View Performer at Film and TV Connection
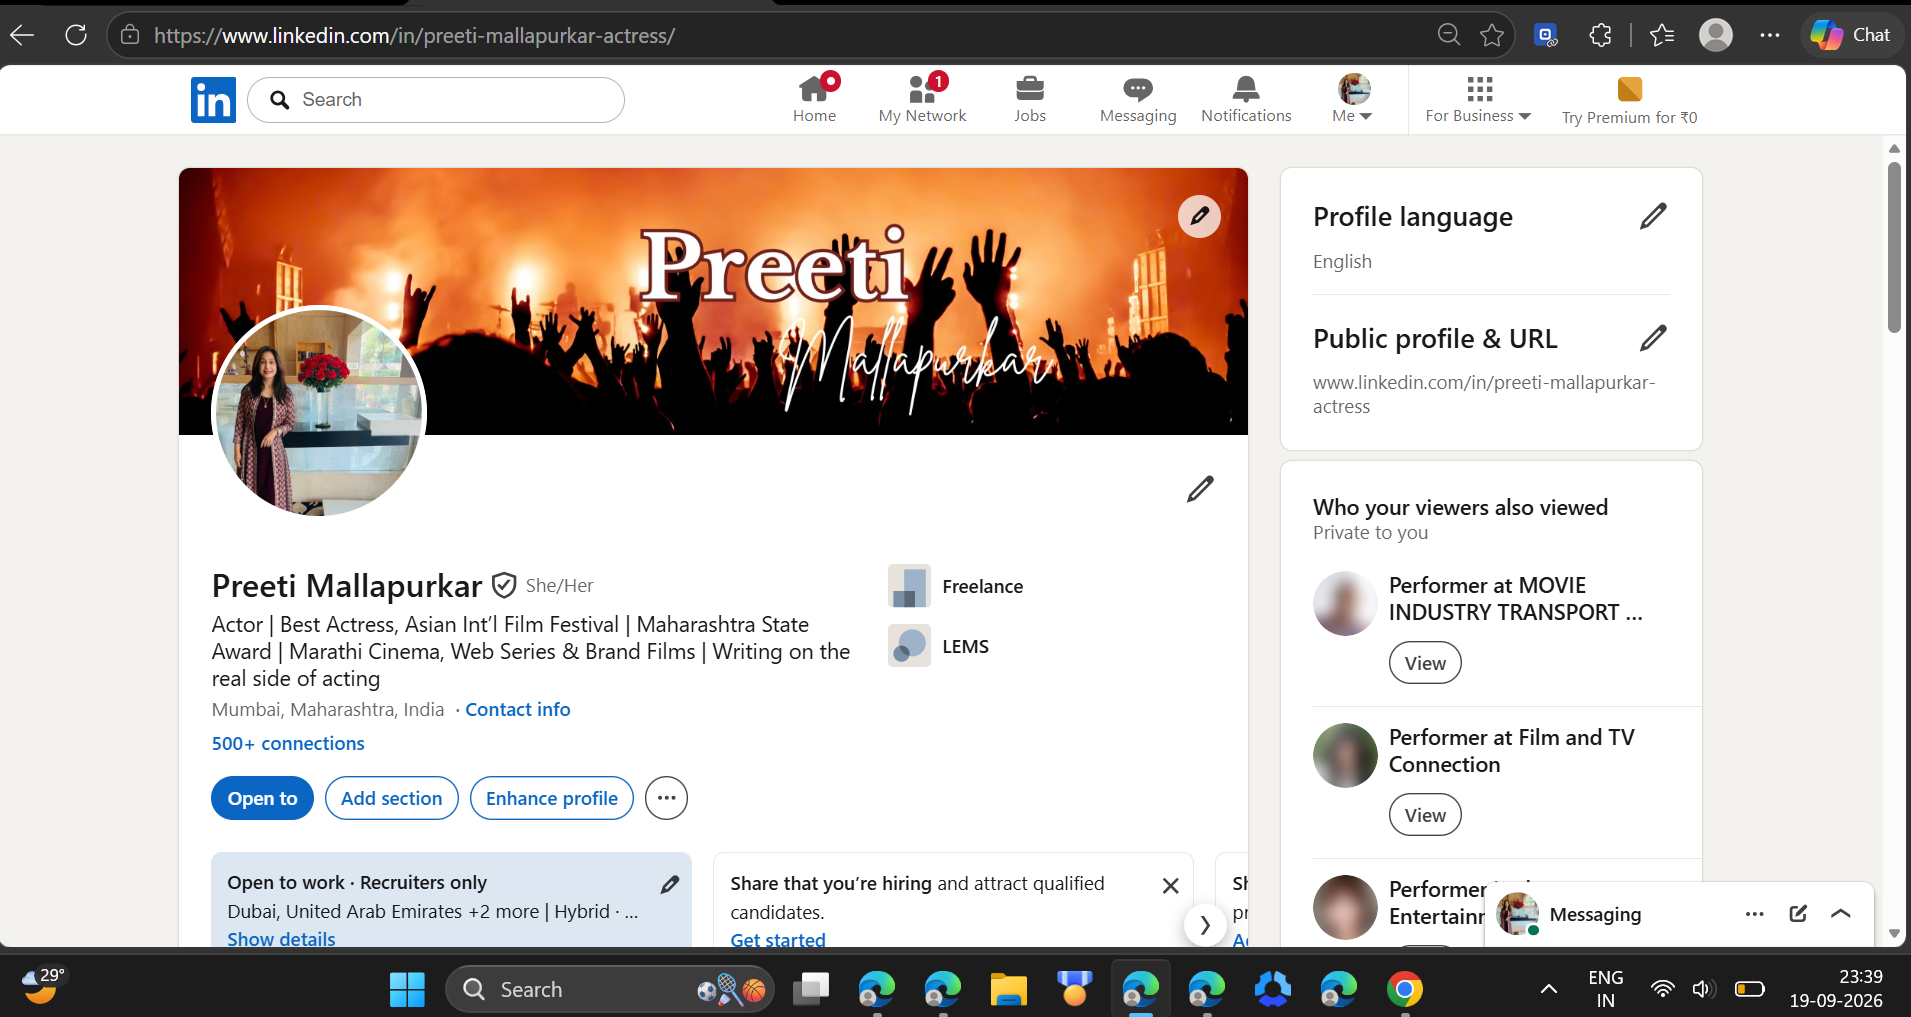The height and width of the screenshot is (1017, 1911). point(1425,815)
